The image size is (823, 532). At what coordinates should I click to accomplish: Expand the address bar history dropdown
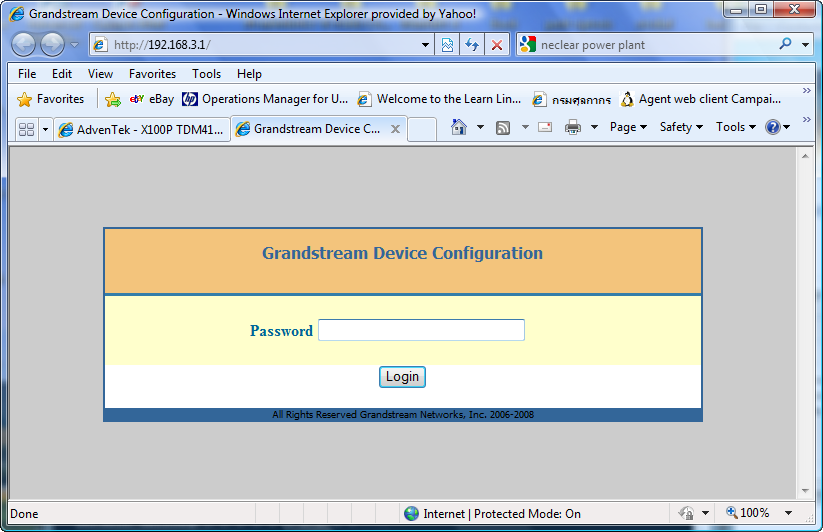tap(426, 45)
